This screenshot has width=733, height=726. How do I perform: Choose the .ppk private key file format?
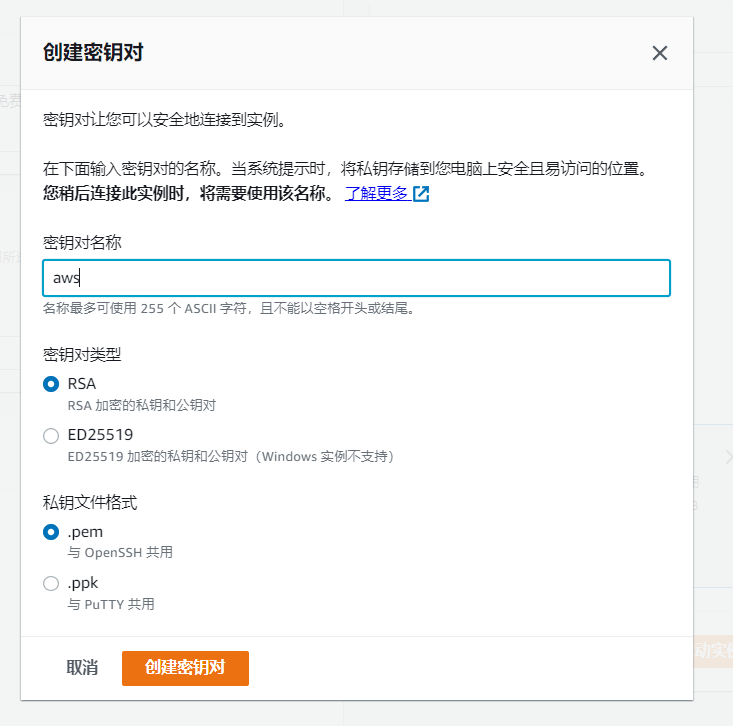pyautogui.click(x=51, y=583)
